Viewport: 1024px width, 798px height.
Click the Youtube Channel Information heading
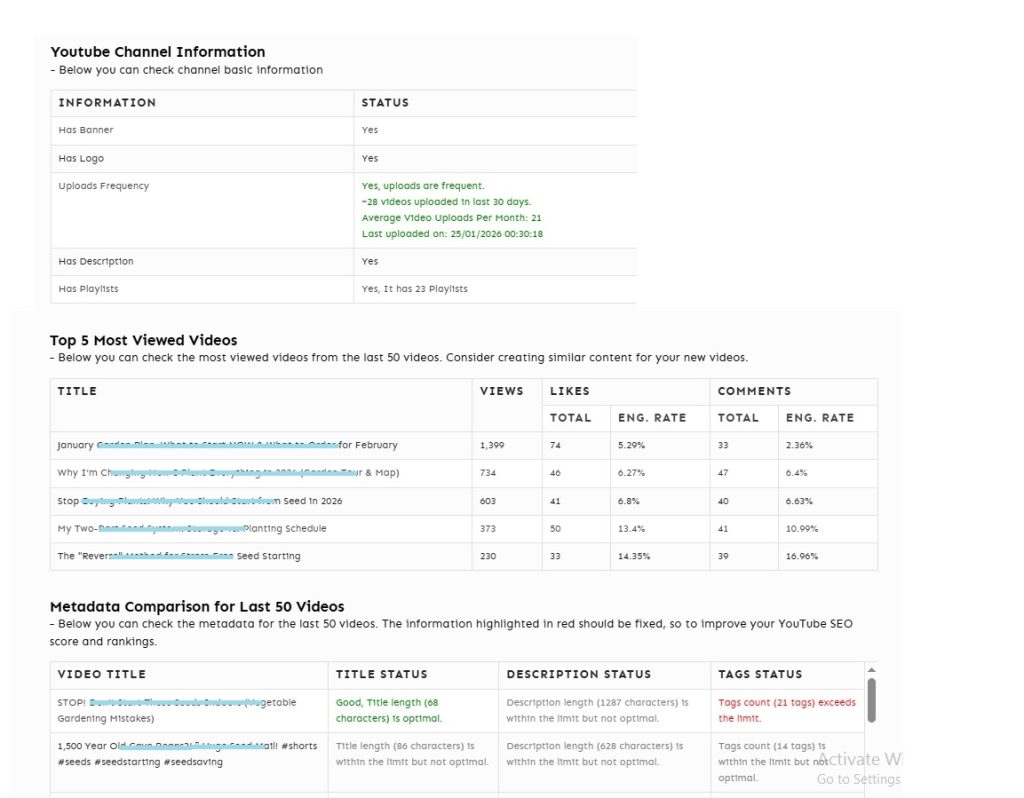click(x=156, y=51)
